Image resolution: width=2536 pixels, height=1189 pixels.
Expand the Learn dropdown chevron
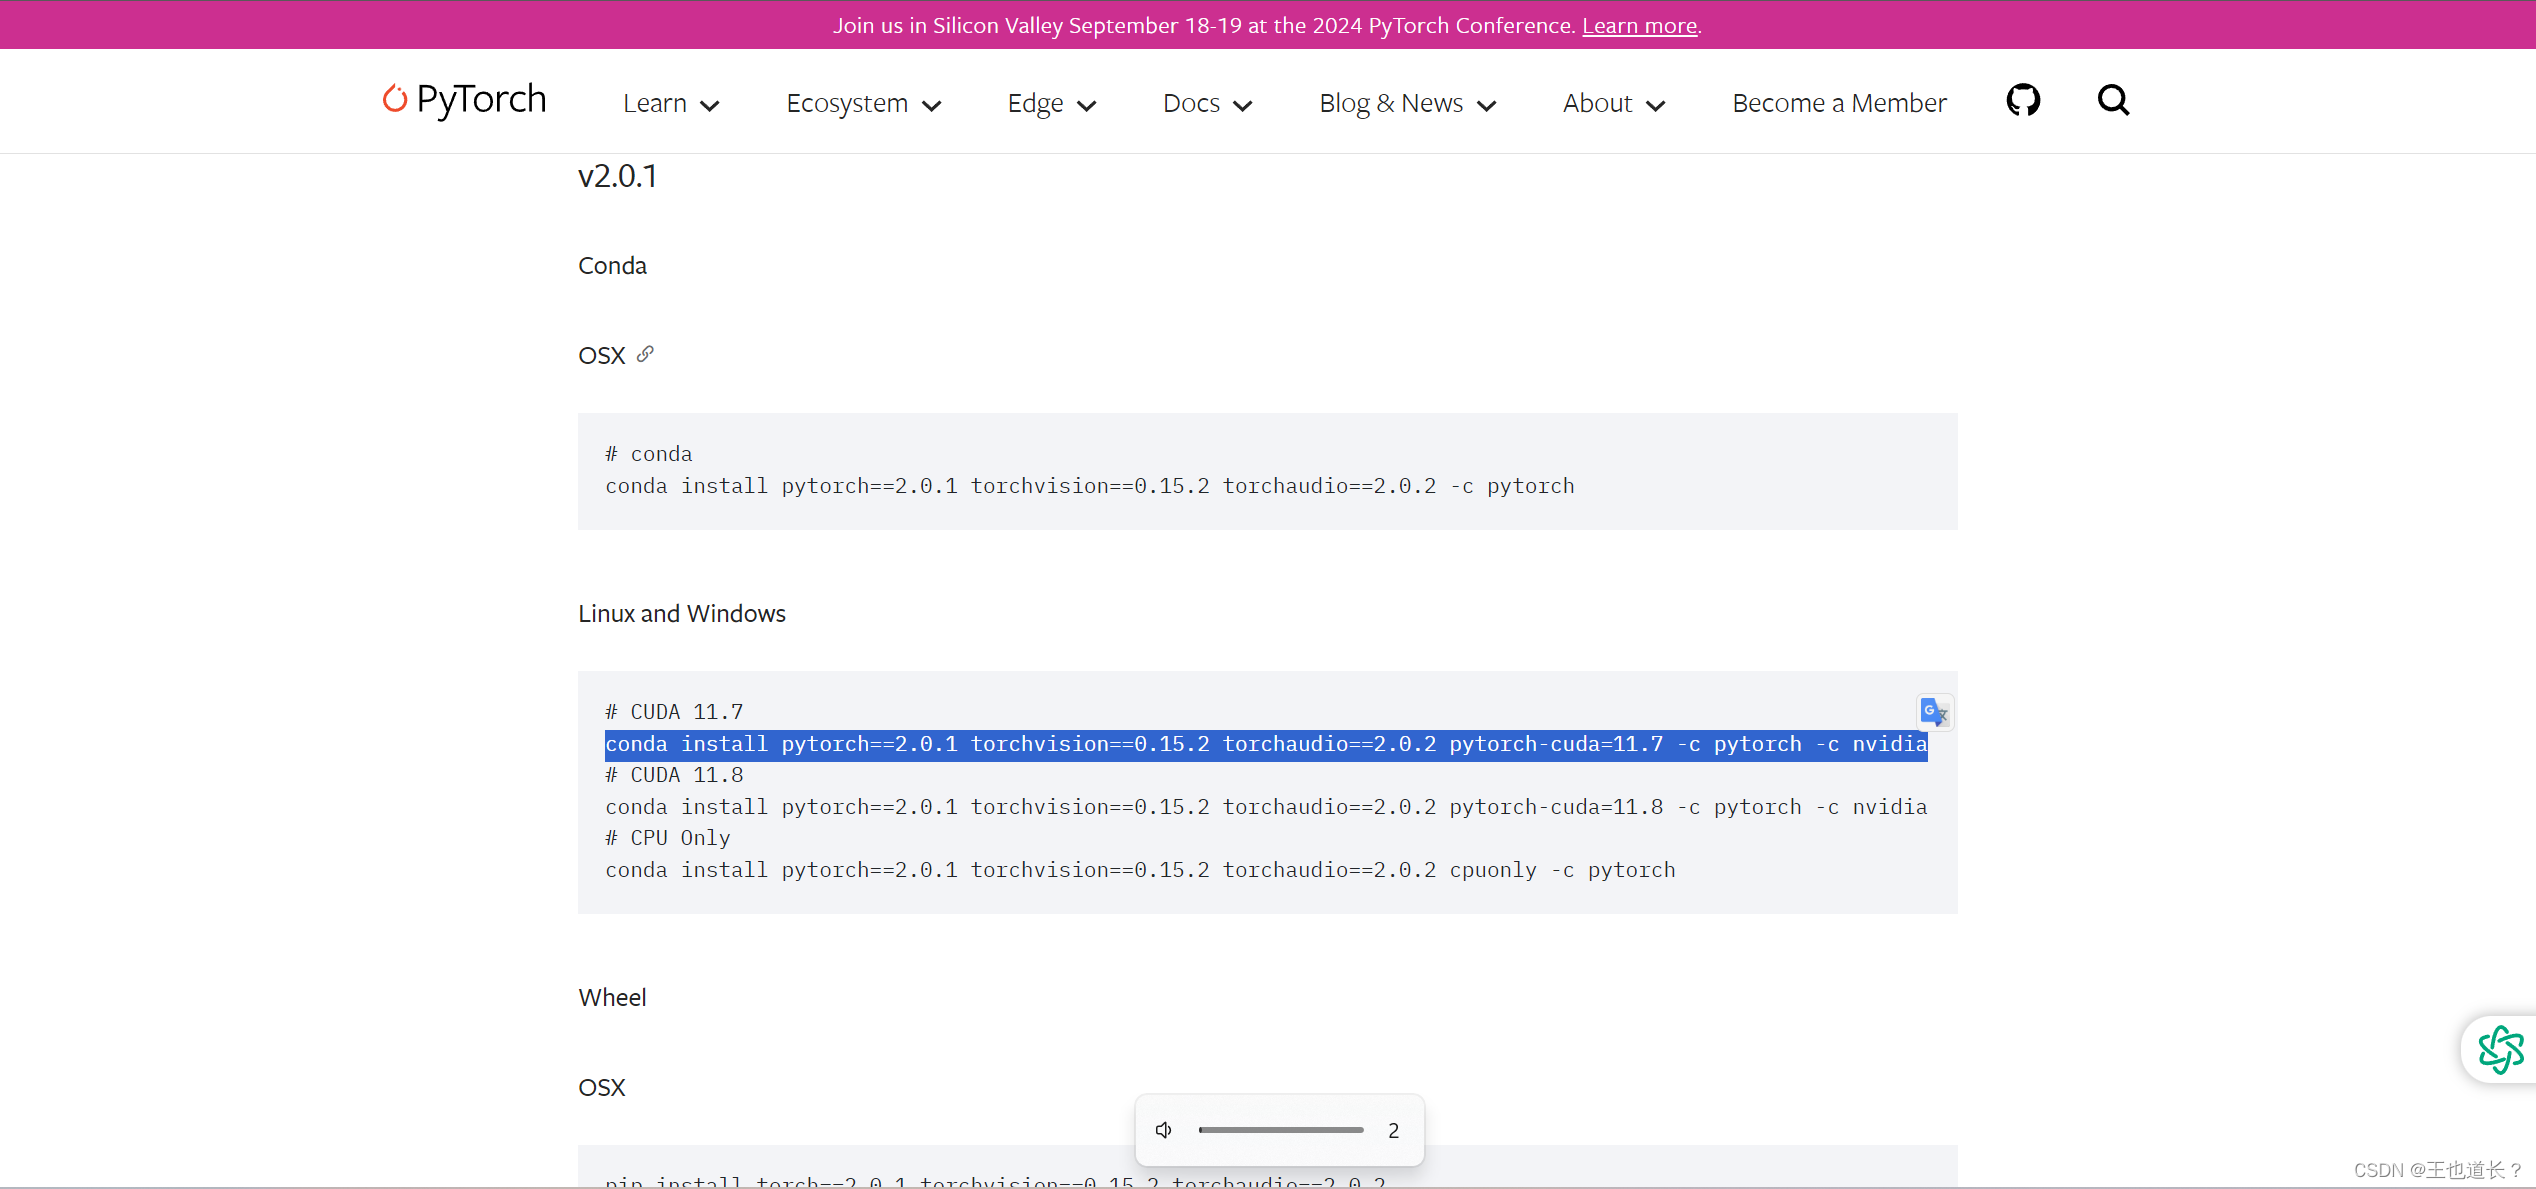pyautogui.click(x=710, y=105)
